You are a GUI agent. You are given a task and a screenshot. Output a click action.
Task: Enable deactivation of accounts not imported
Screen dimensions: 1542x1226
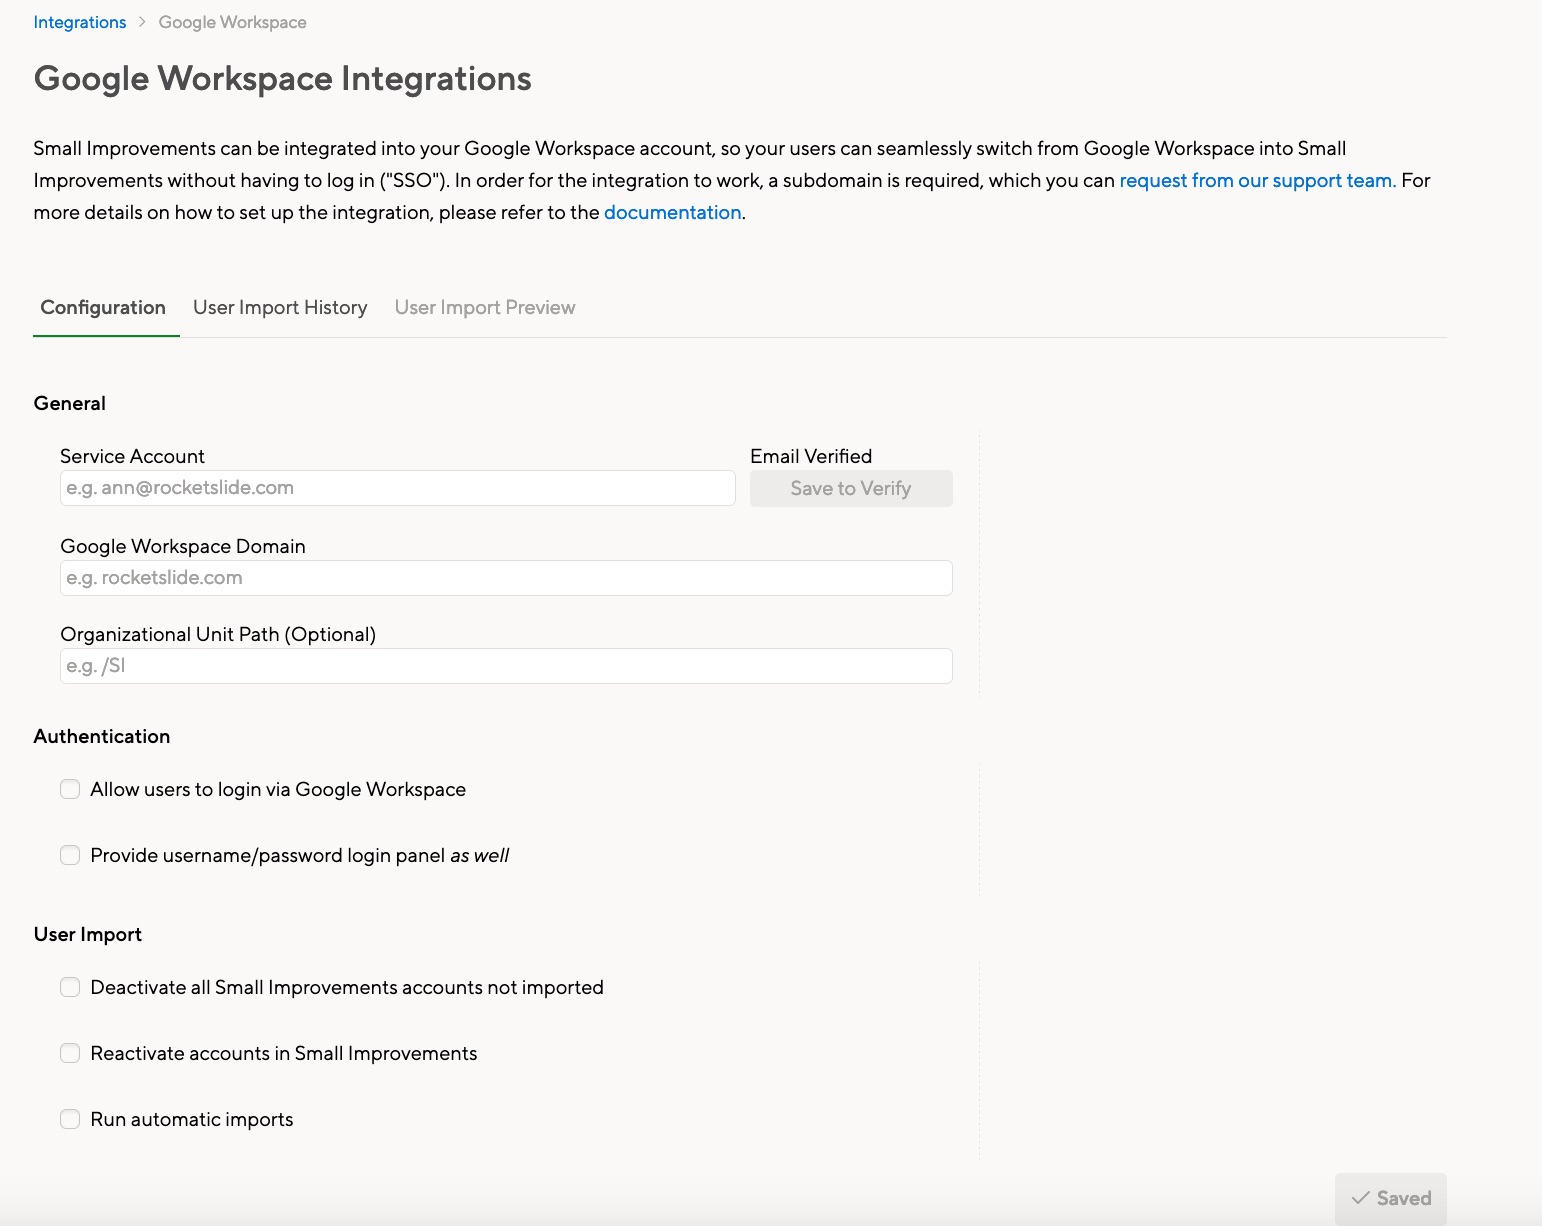pyautogui.click(x=70, y=987)
